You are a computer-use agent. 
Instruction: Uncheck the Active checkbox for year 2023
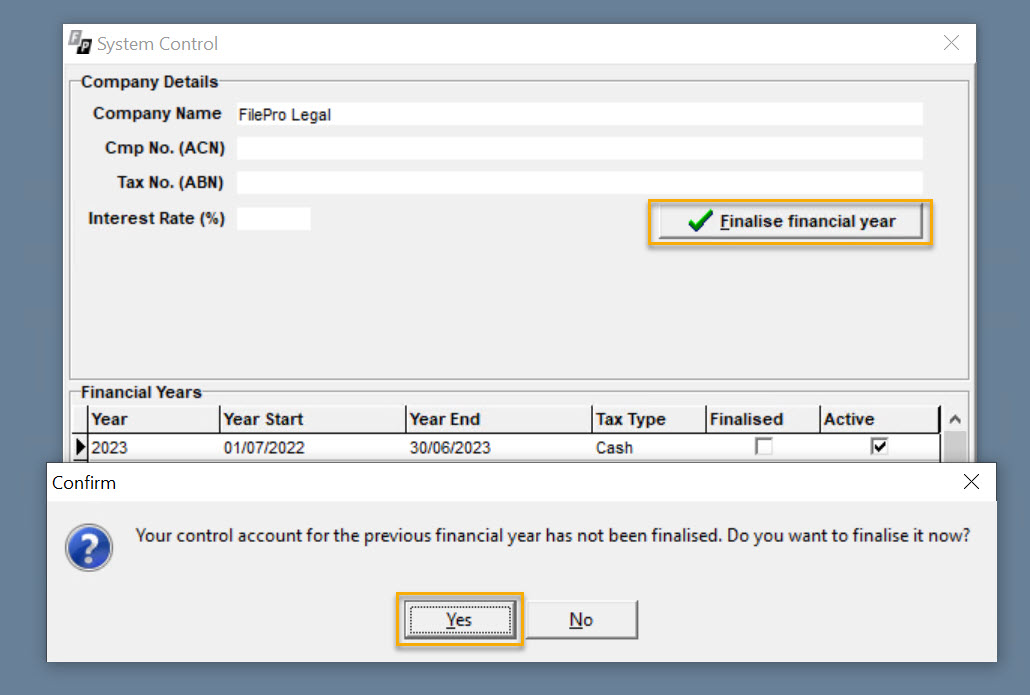[x=878, y=446]
